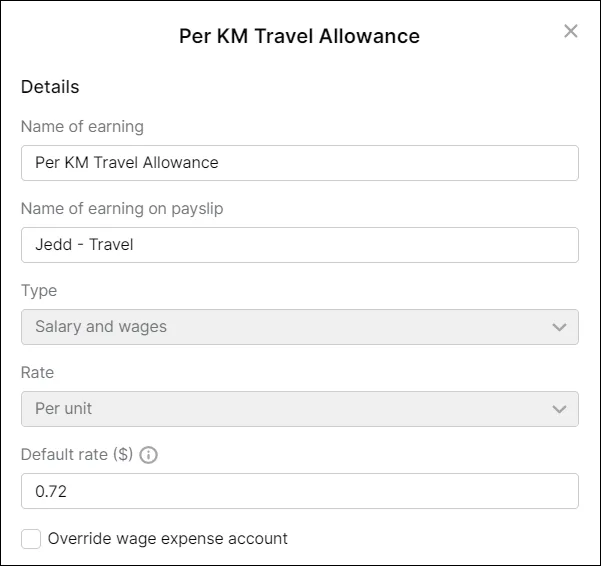Click the 'Type' field label
601x566 pixels.
pyautogui.click(x=39, y=291)
